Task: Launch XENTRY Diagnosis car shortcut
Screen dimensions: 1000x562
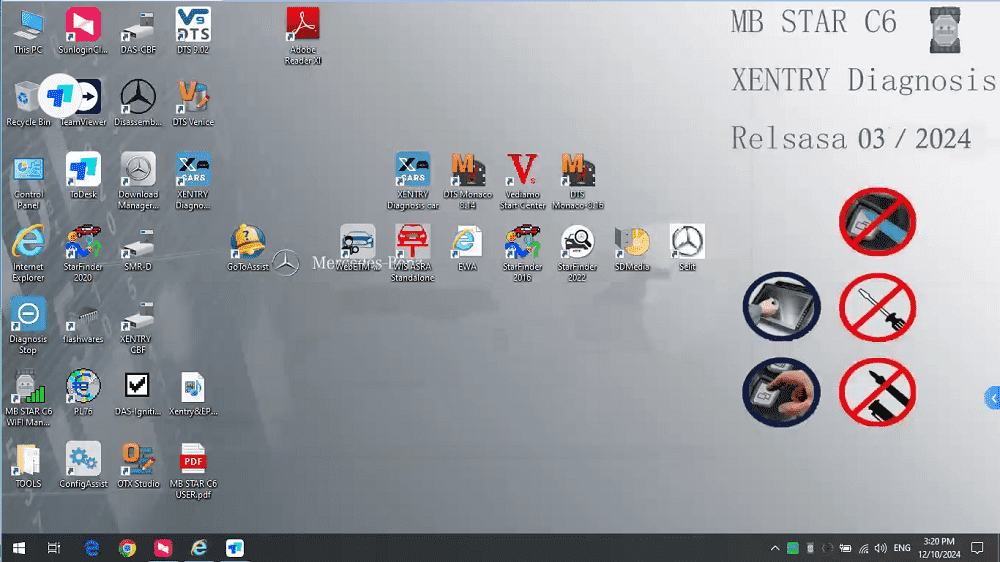Action: 413,182
